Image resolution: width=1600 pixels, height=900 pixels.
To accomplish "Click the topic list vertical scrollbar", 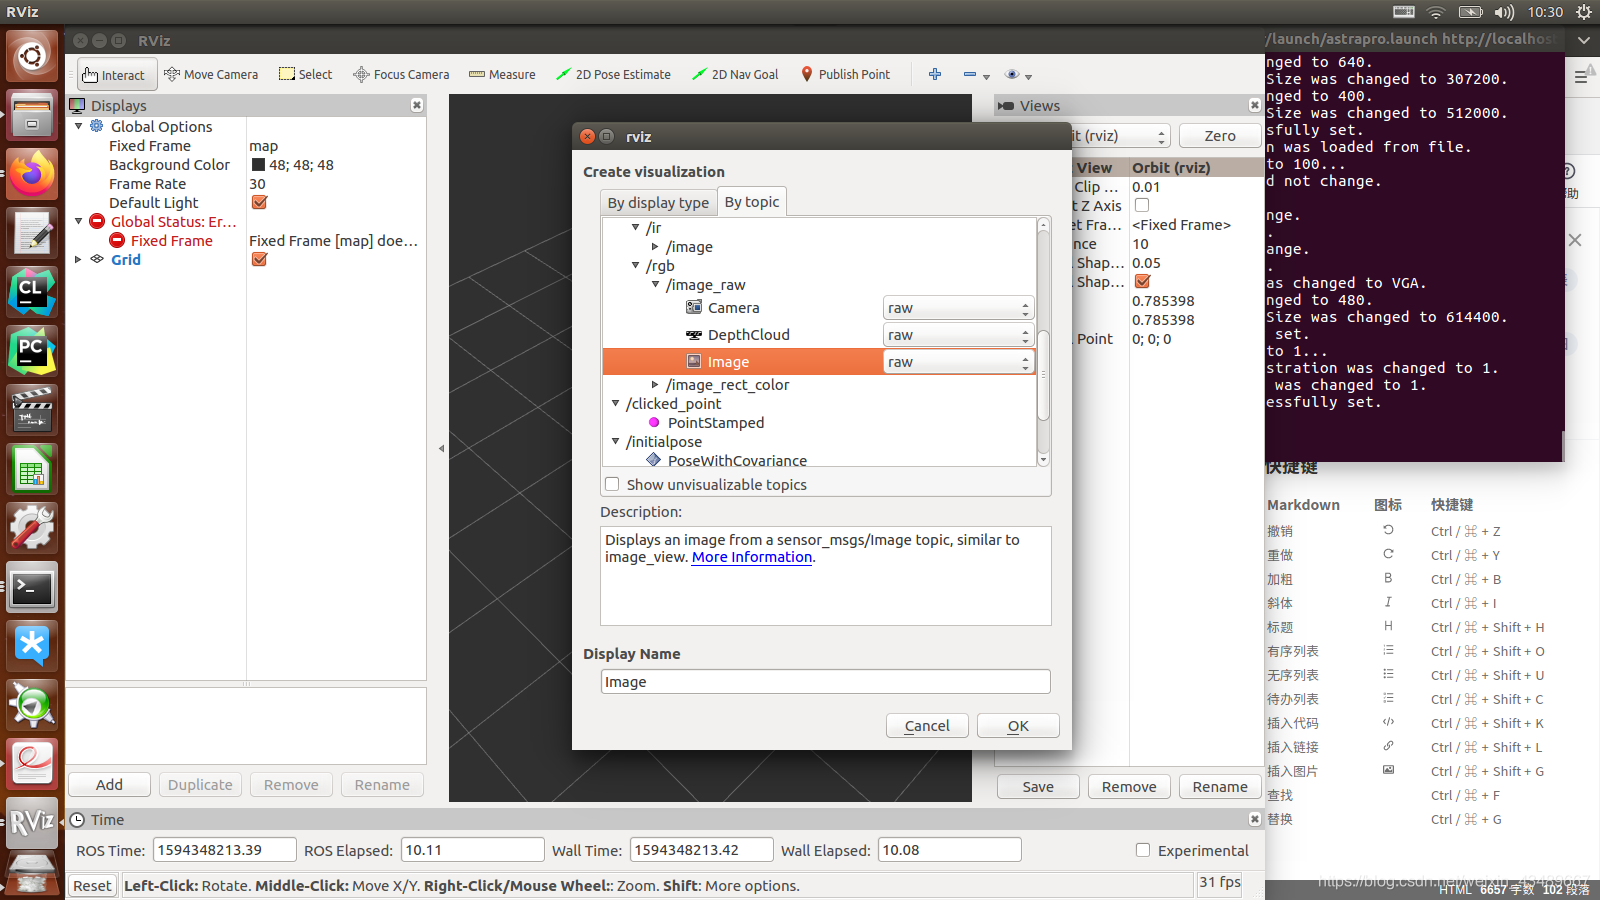I will click(1043, 375).
